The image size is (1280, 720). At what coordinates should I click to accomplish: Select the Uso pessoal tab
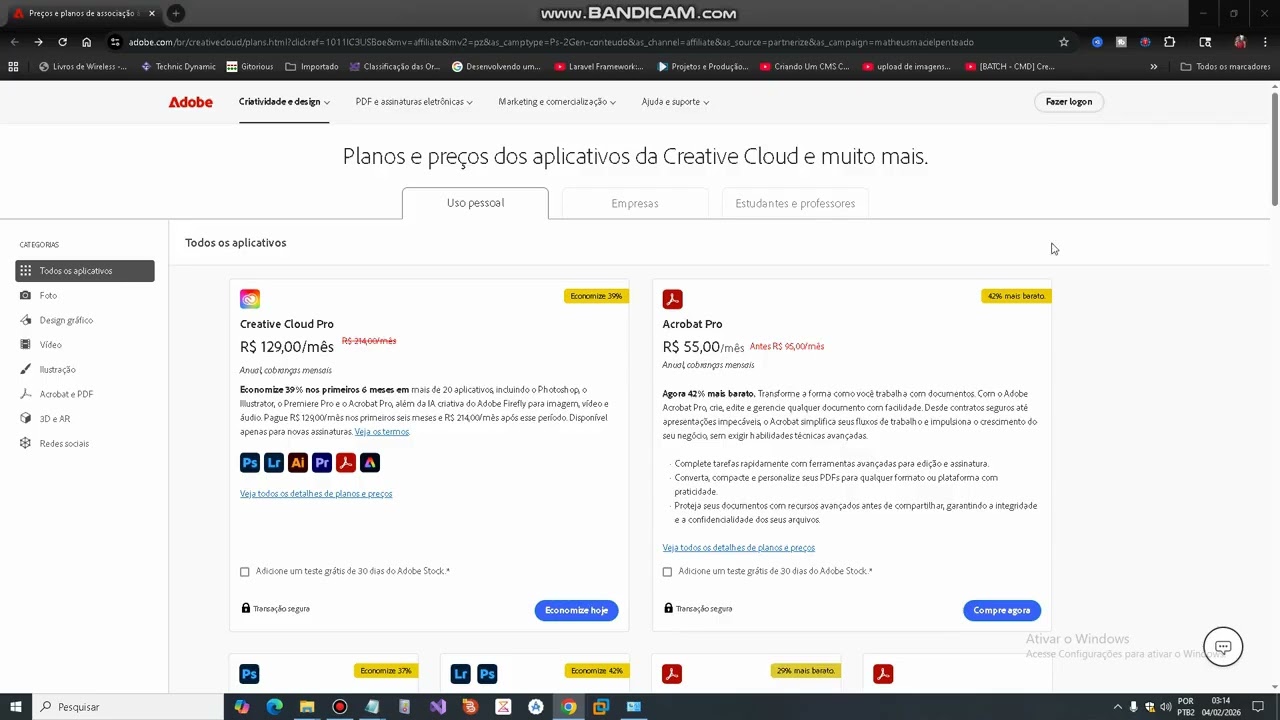point(475,203)
